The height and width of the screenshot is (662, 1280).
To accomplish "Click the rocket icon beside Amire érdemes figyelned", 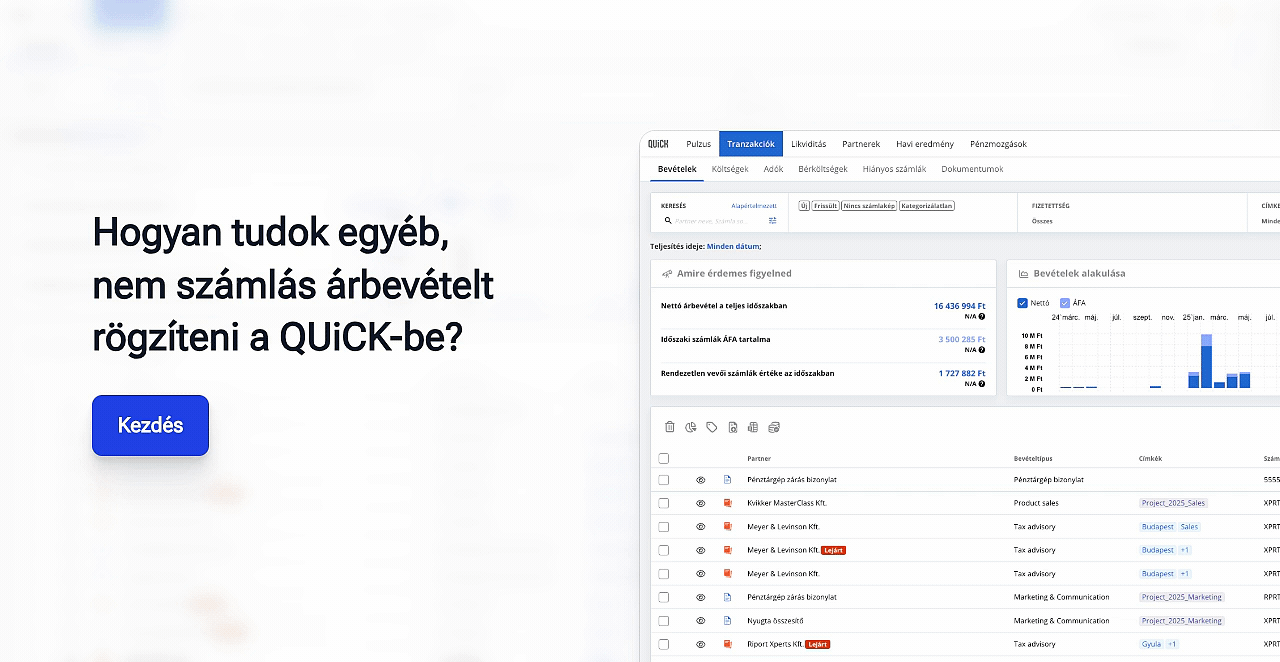I will point(667,273).
